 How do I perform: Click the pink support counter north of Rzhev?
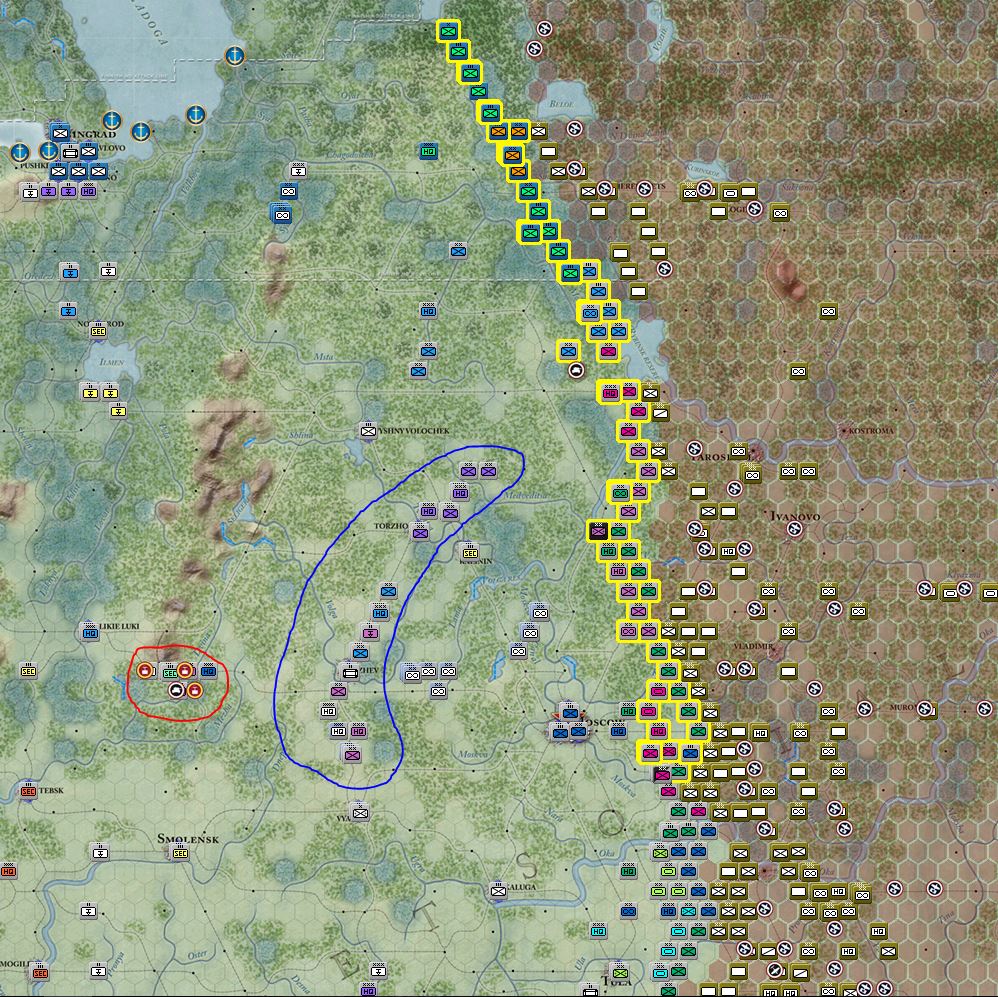[370, 633]
